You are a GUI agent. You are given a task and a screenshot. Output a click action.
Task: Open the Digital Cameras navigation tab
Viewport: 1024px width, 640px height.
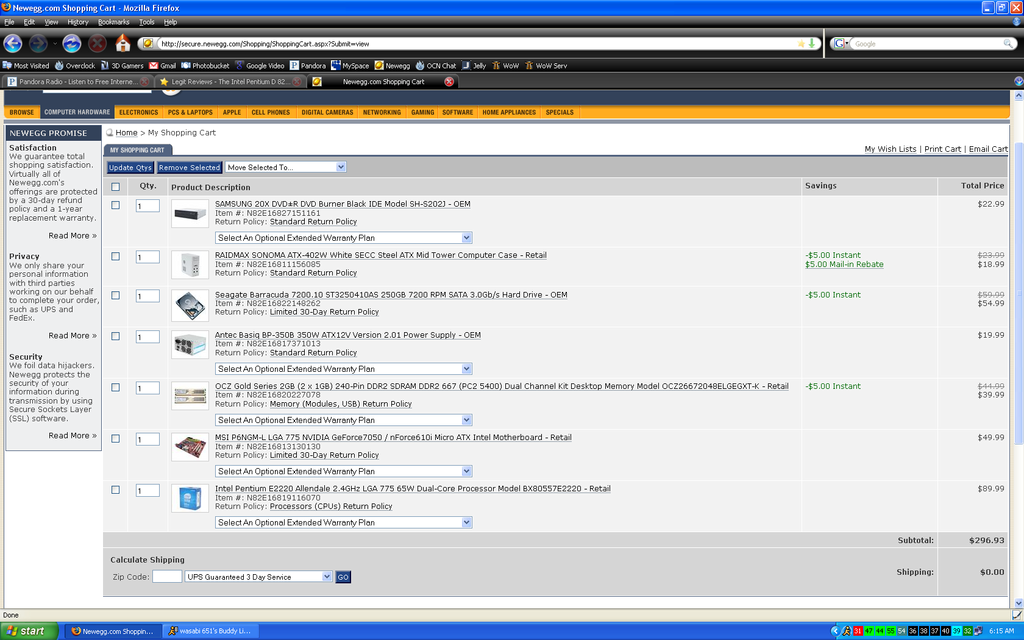(327, 112)
